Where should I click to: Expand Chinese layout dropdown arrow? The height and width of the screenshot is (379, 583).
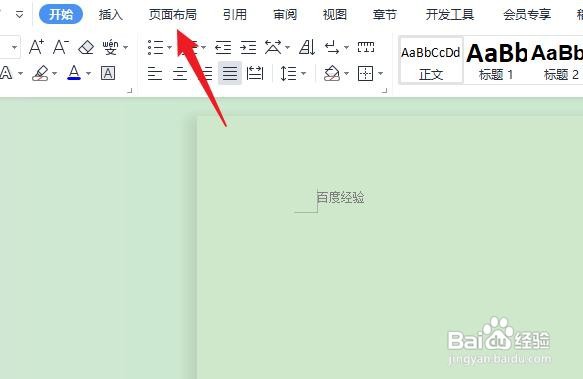pyautogui.click(x=287, y=48)
